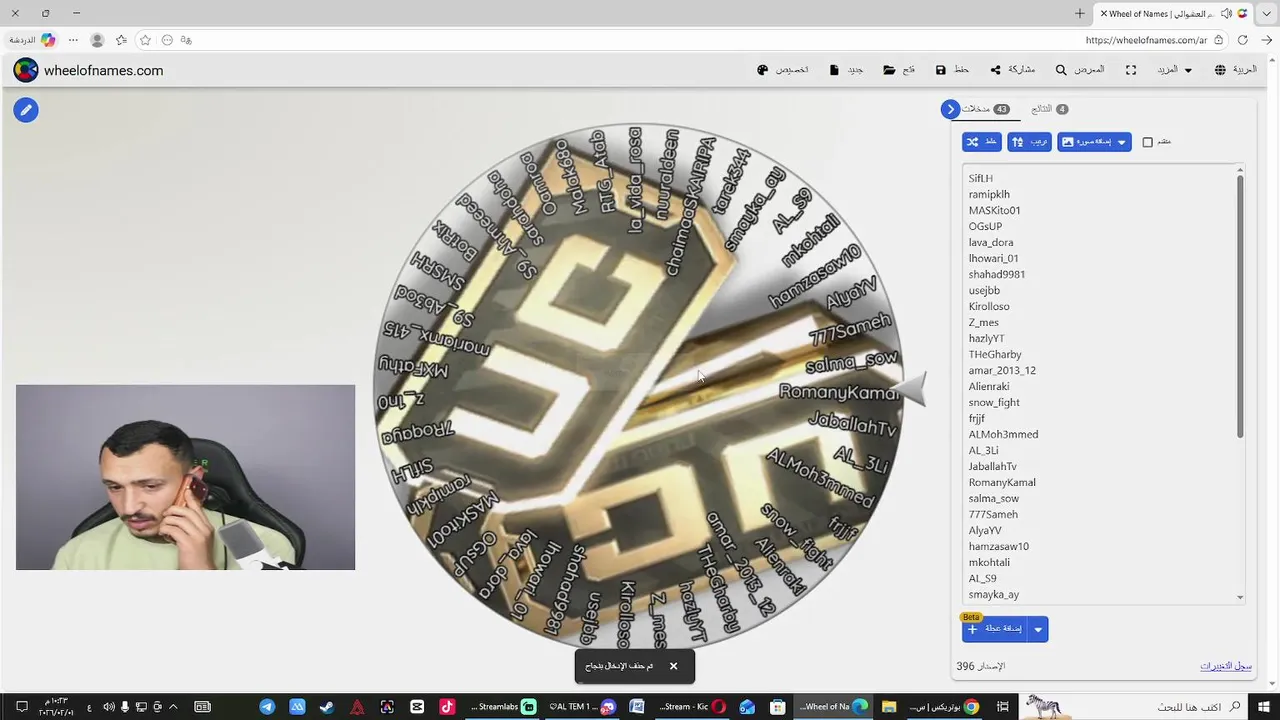Click entry SiflLH in the list
Viewport: 1280px width, 720px height.
981,178
